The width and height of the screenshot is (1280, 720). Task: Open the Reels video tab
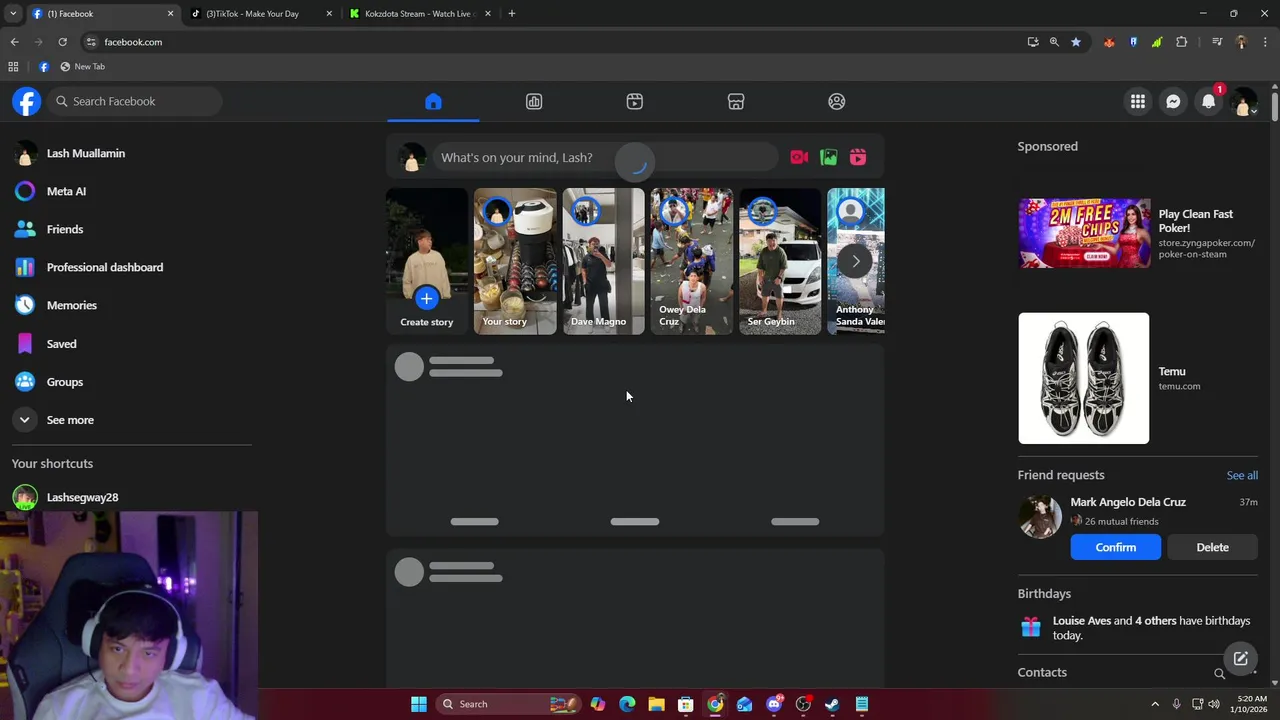point(635,101)
